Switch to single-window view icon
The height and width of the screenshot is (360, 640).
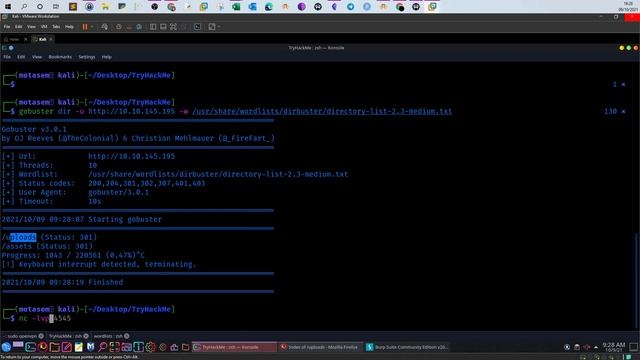click(163, 27)
